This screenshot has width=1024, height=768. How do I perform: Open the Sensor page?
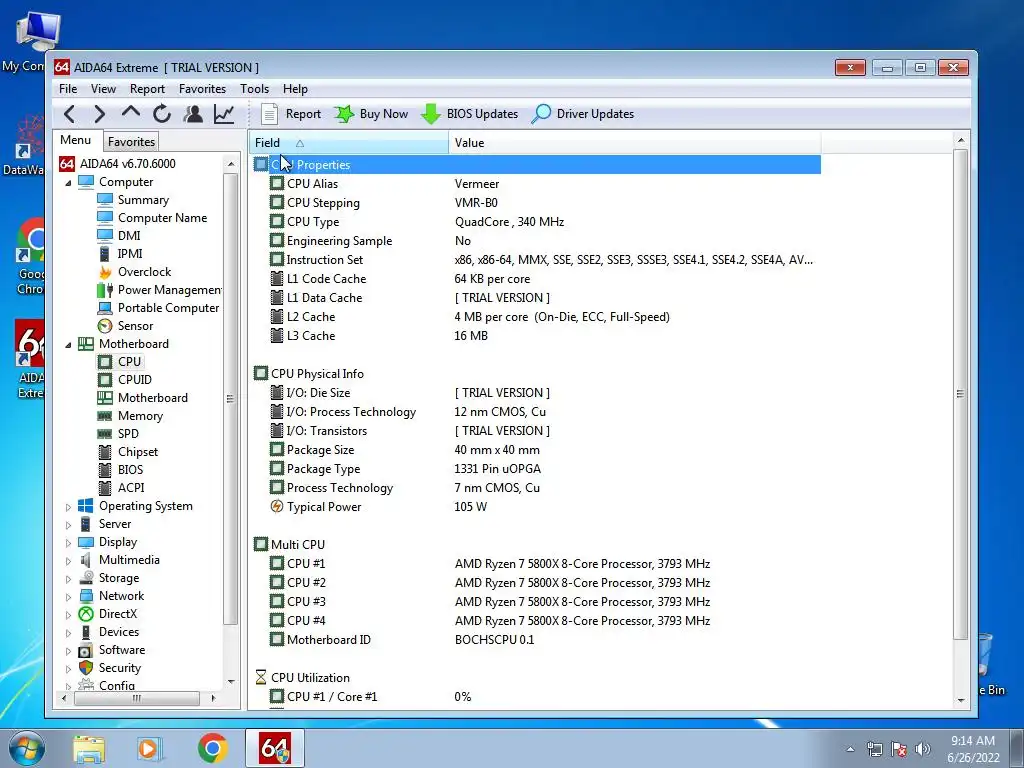[x=125, y=326]
